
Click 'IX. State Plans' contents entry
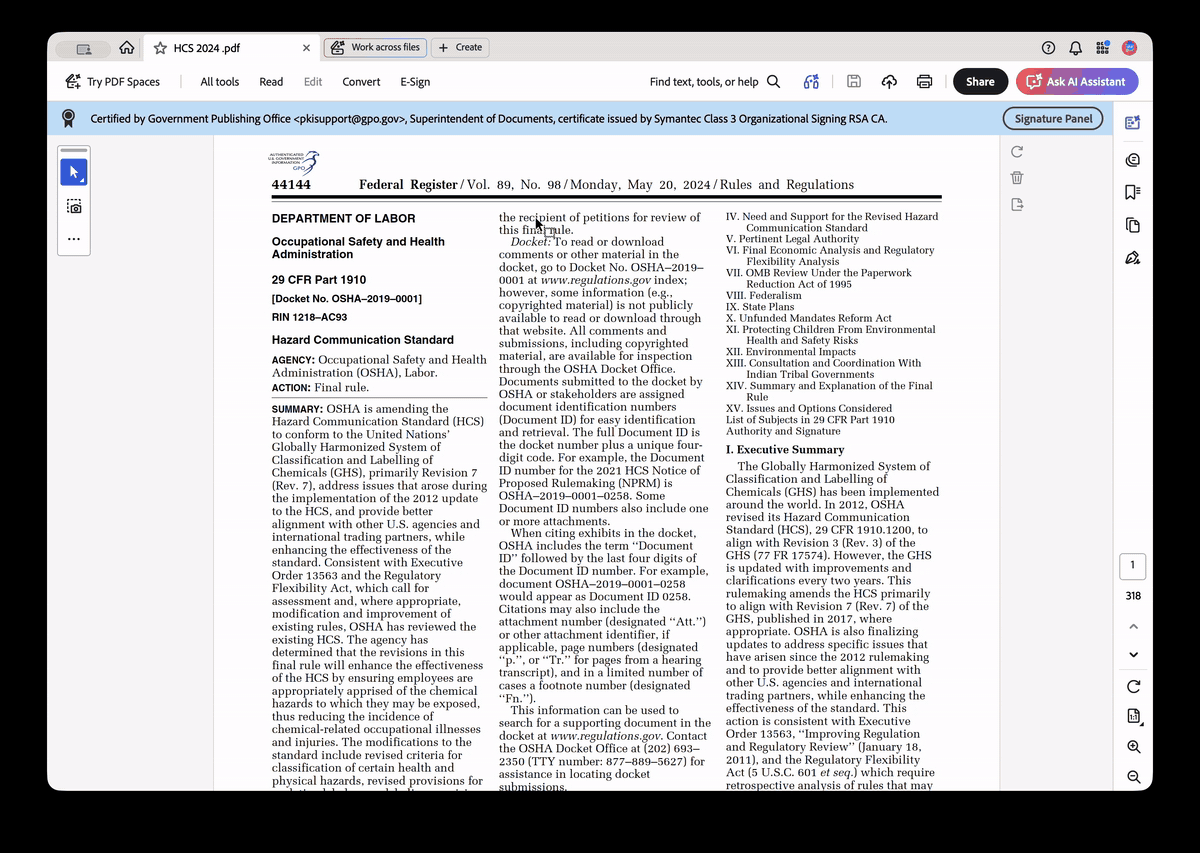tap(760, 307)
